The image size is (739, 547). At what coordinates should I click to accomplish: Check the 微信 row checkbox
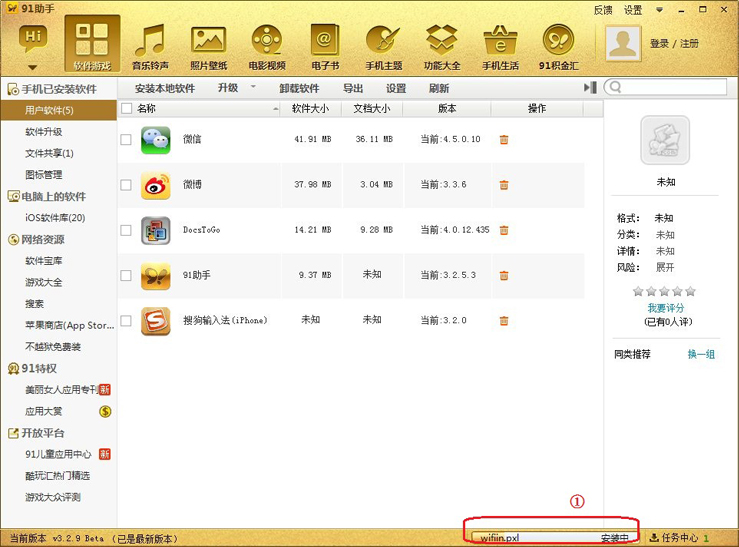126,139
